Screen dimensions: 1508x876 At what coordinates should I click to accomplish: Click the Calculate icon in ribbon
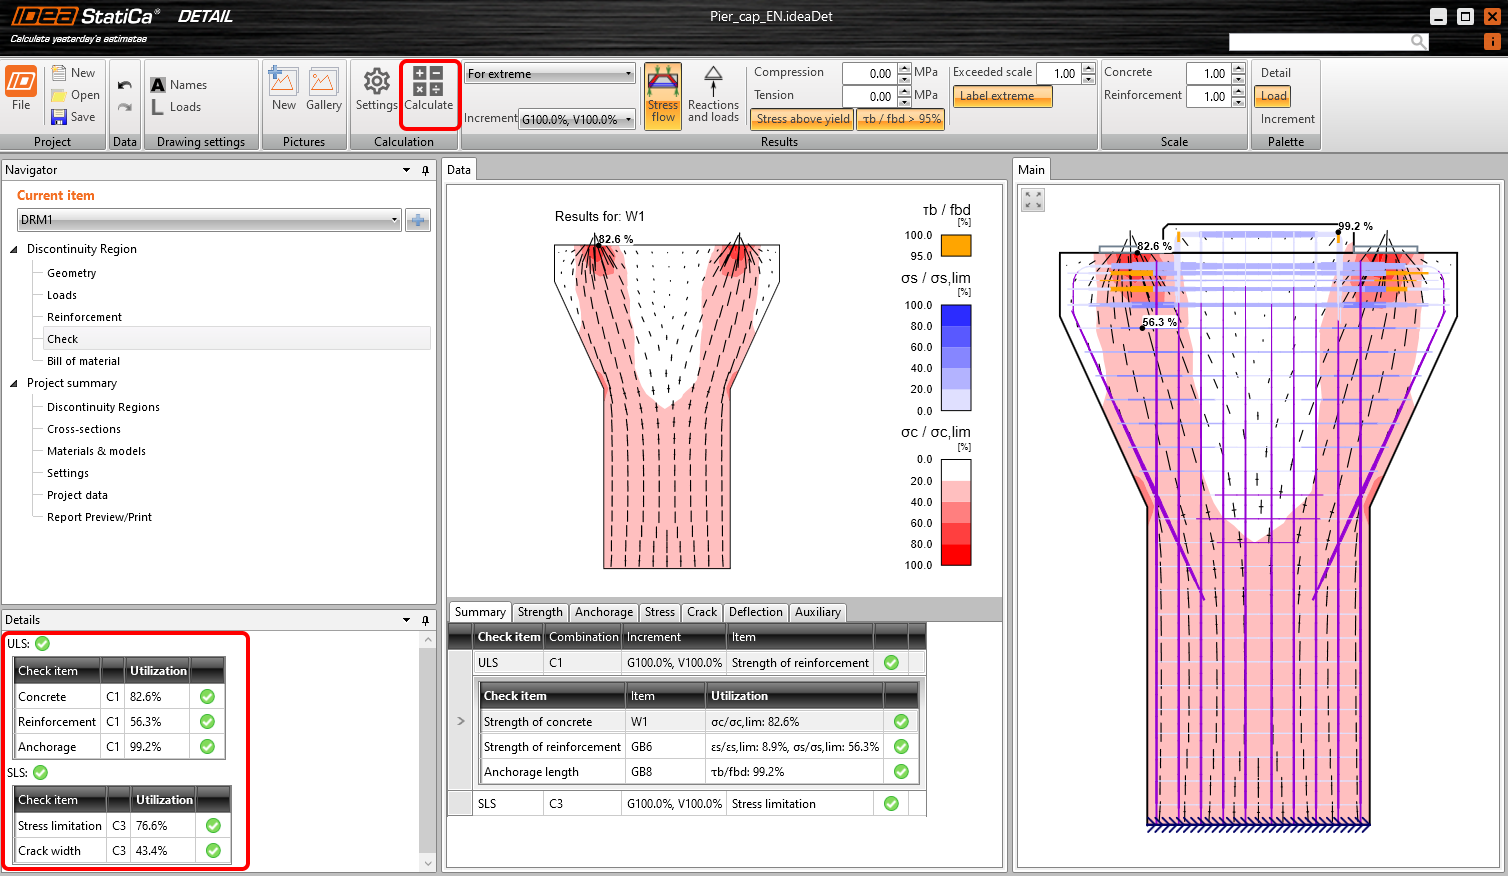coord(428,89)
